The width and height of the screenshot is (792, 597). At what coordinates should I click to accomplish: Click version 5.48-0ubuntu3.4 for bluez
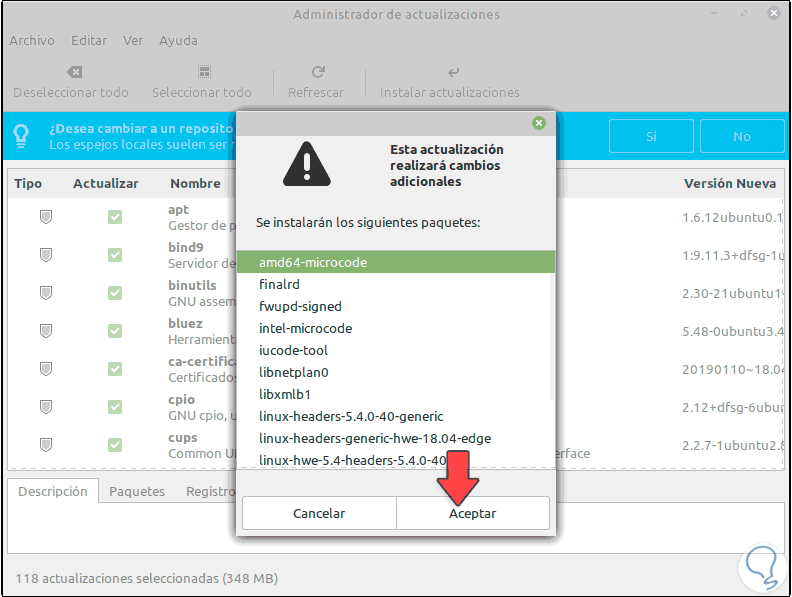(x=733, y=331)
